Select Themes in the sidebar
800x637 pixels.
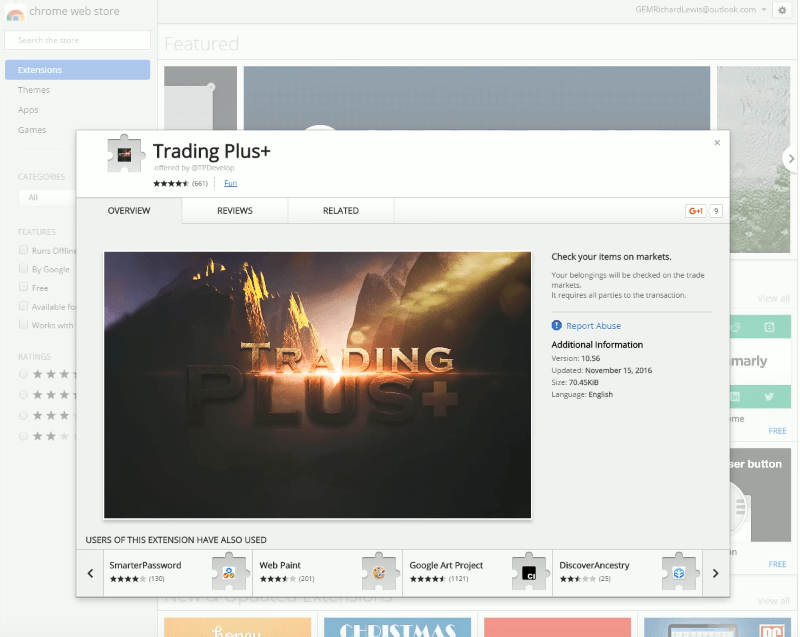[x=34, y=90]
